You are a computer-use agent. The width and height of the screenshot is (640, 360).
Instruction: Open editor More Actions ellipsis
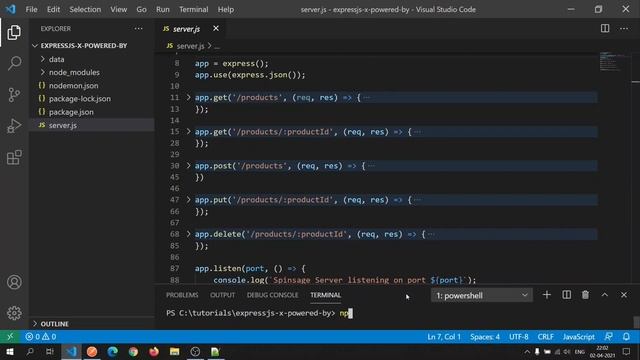624,28
